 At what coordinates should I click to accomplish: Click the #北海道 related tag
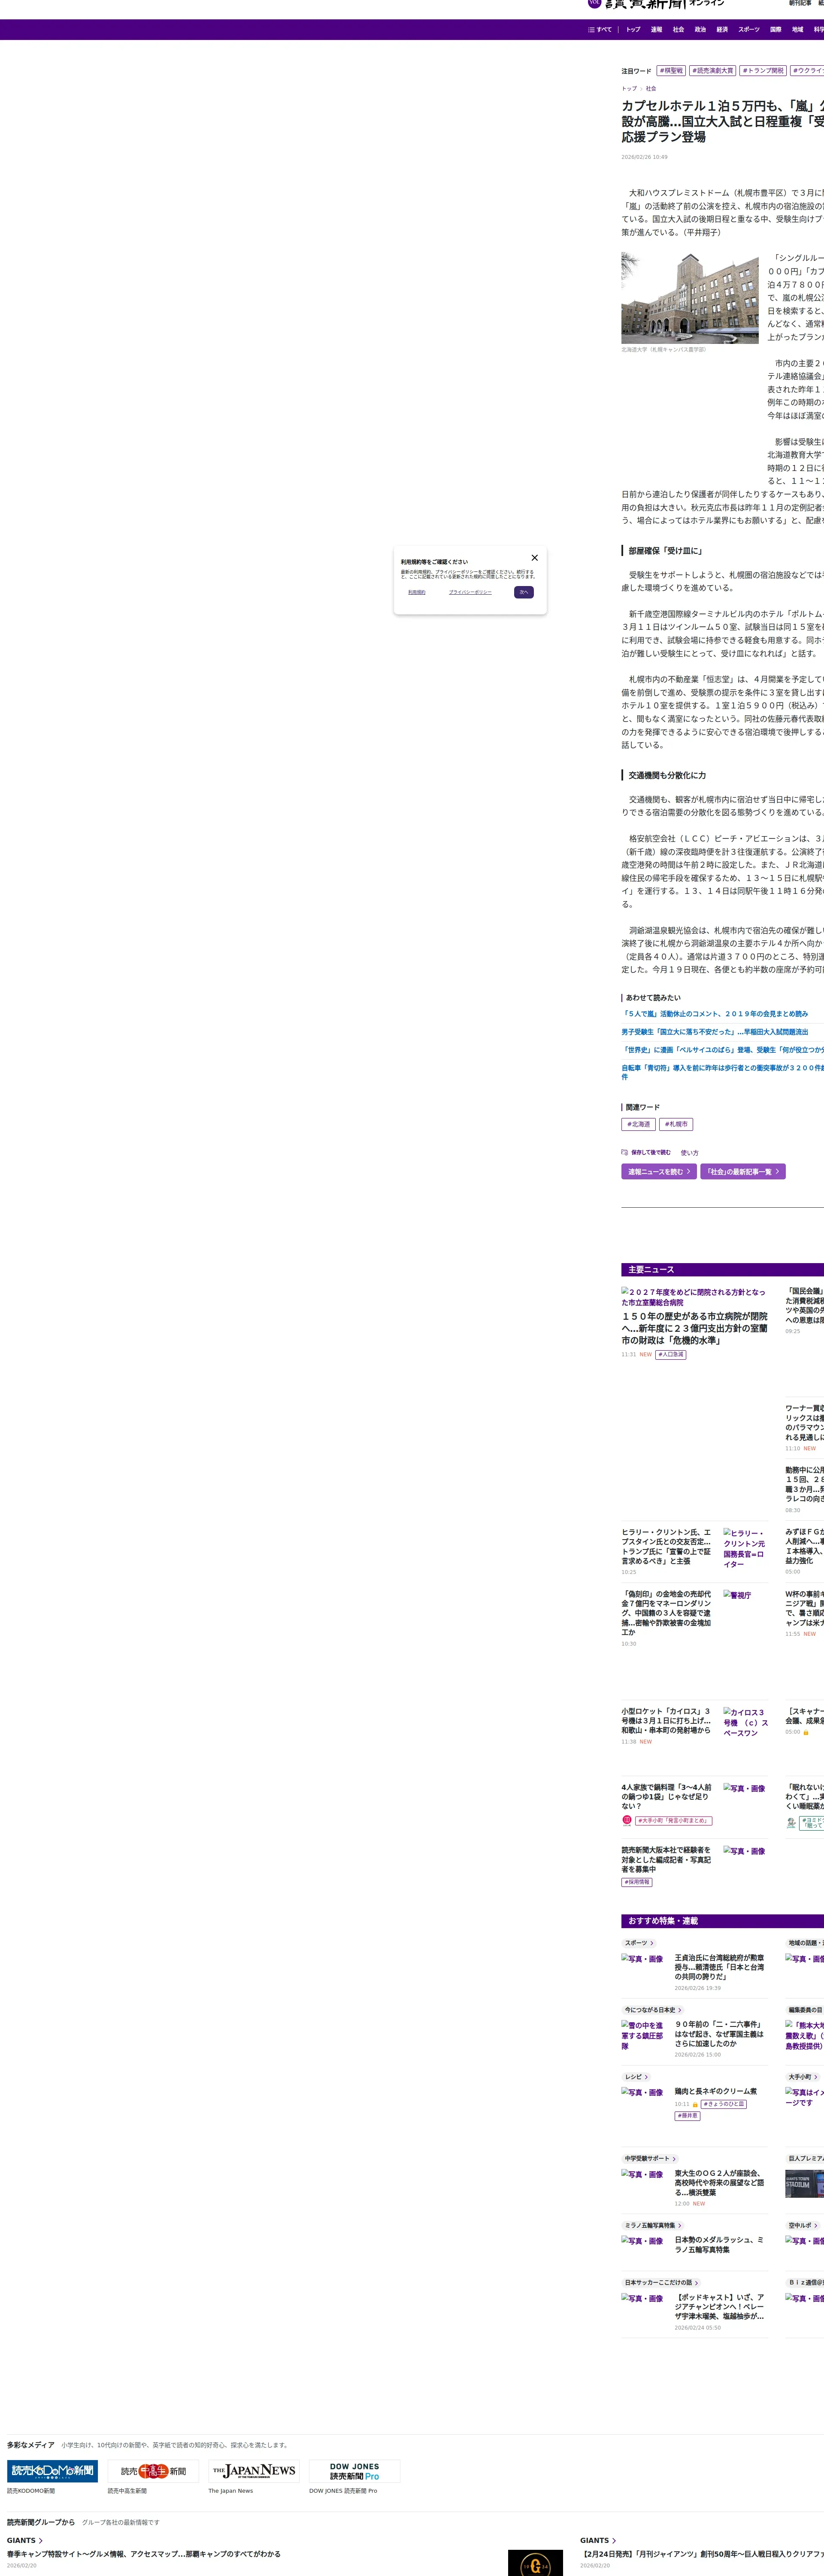tap(638, 1124)
